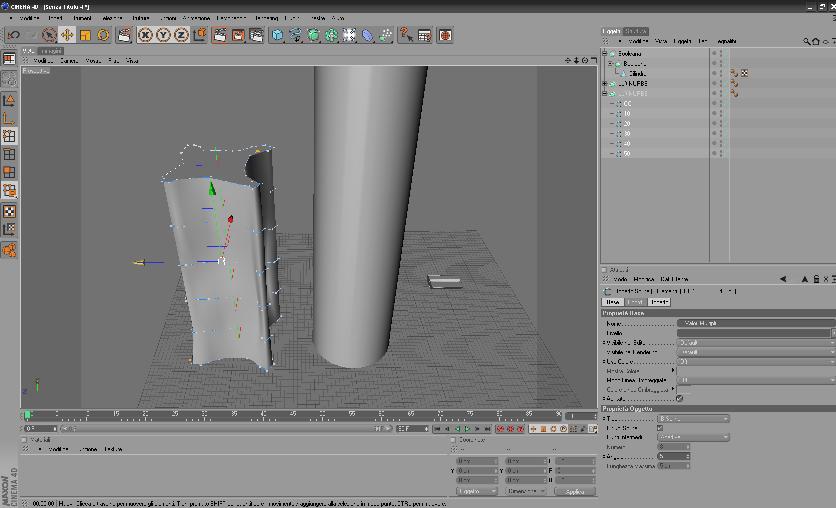Collapse the top Boolean object tree
Screen dimensions: 836x508
605,53
